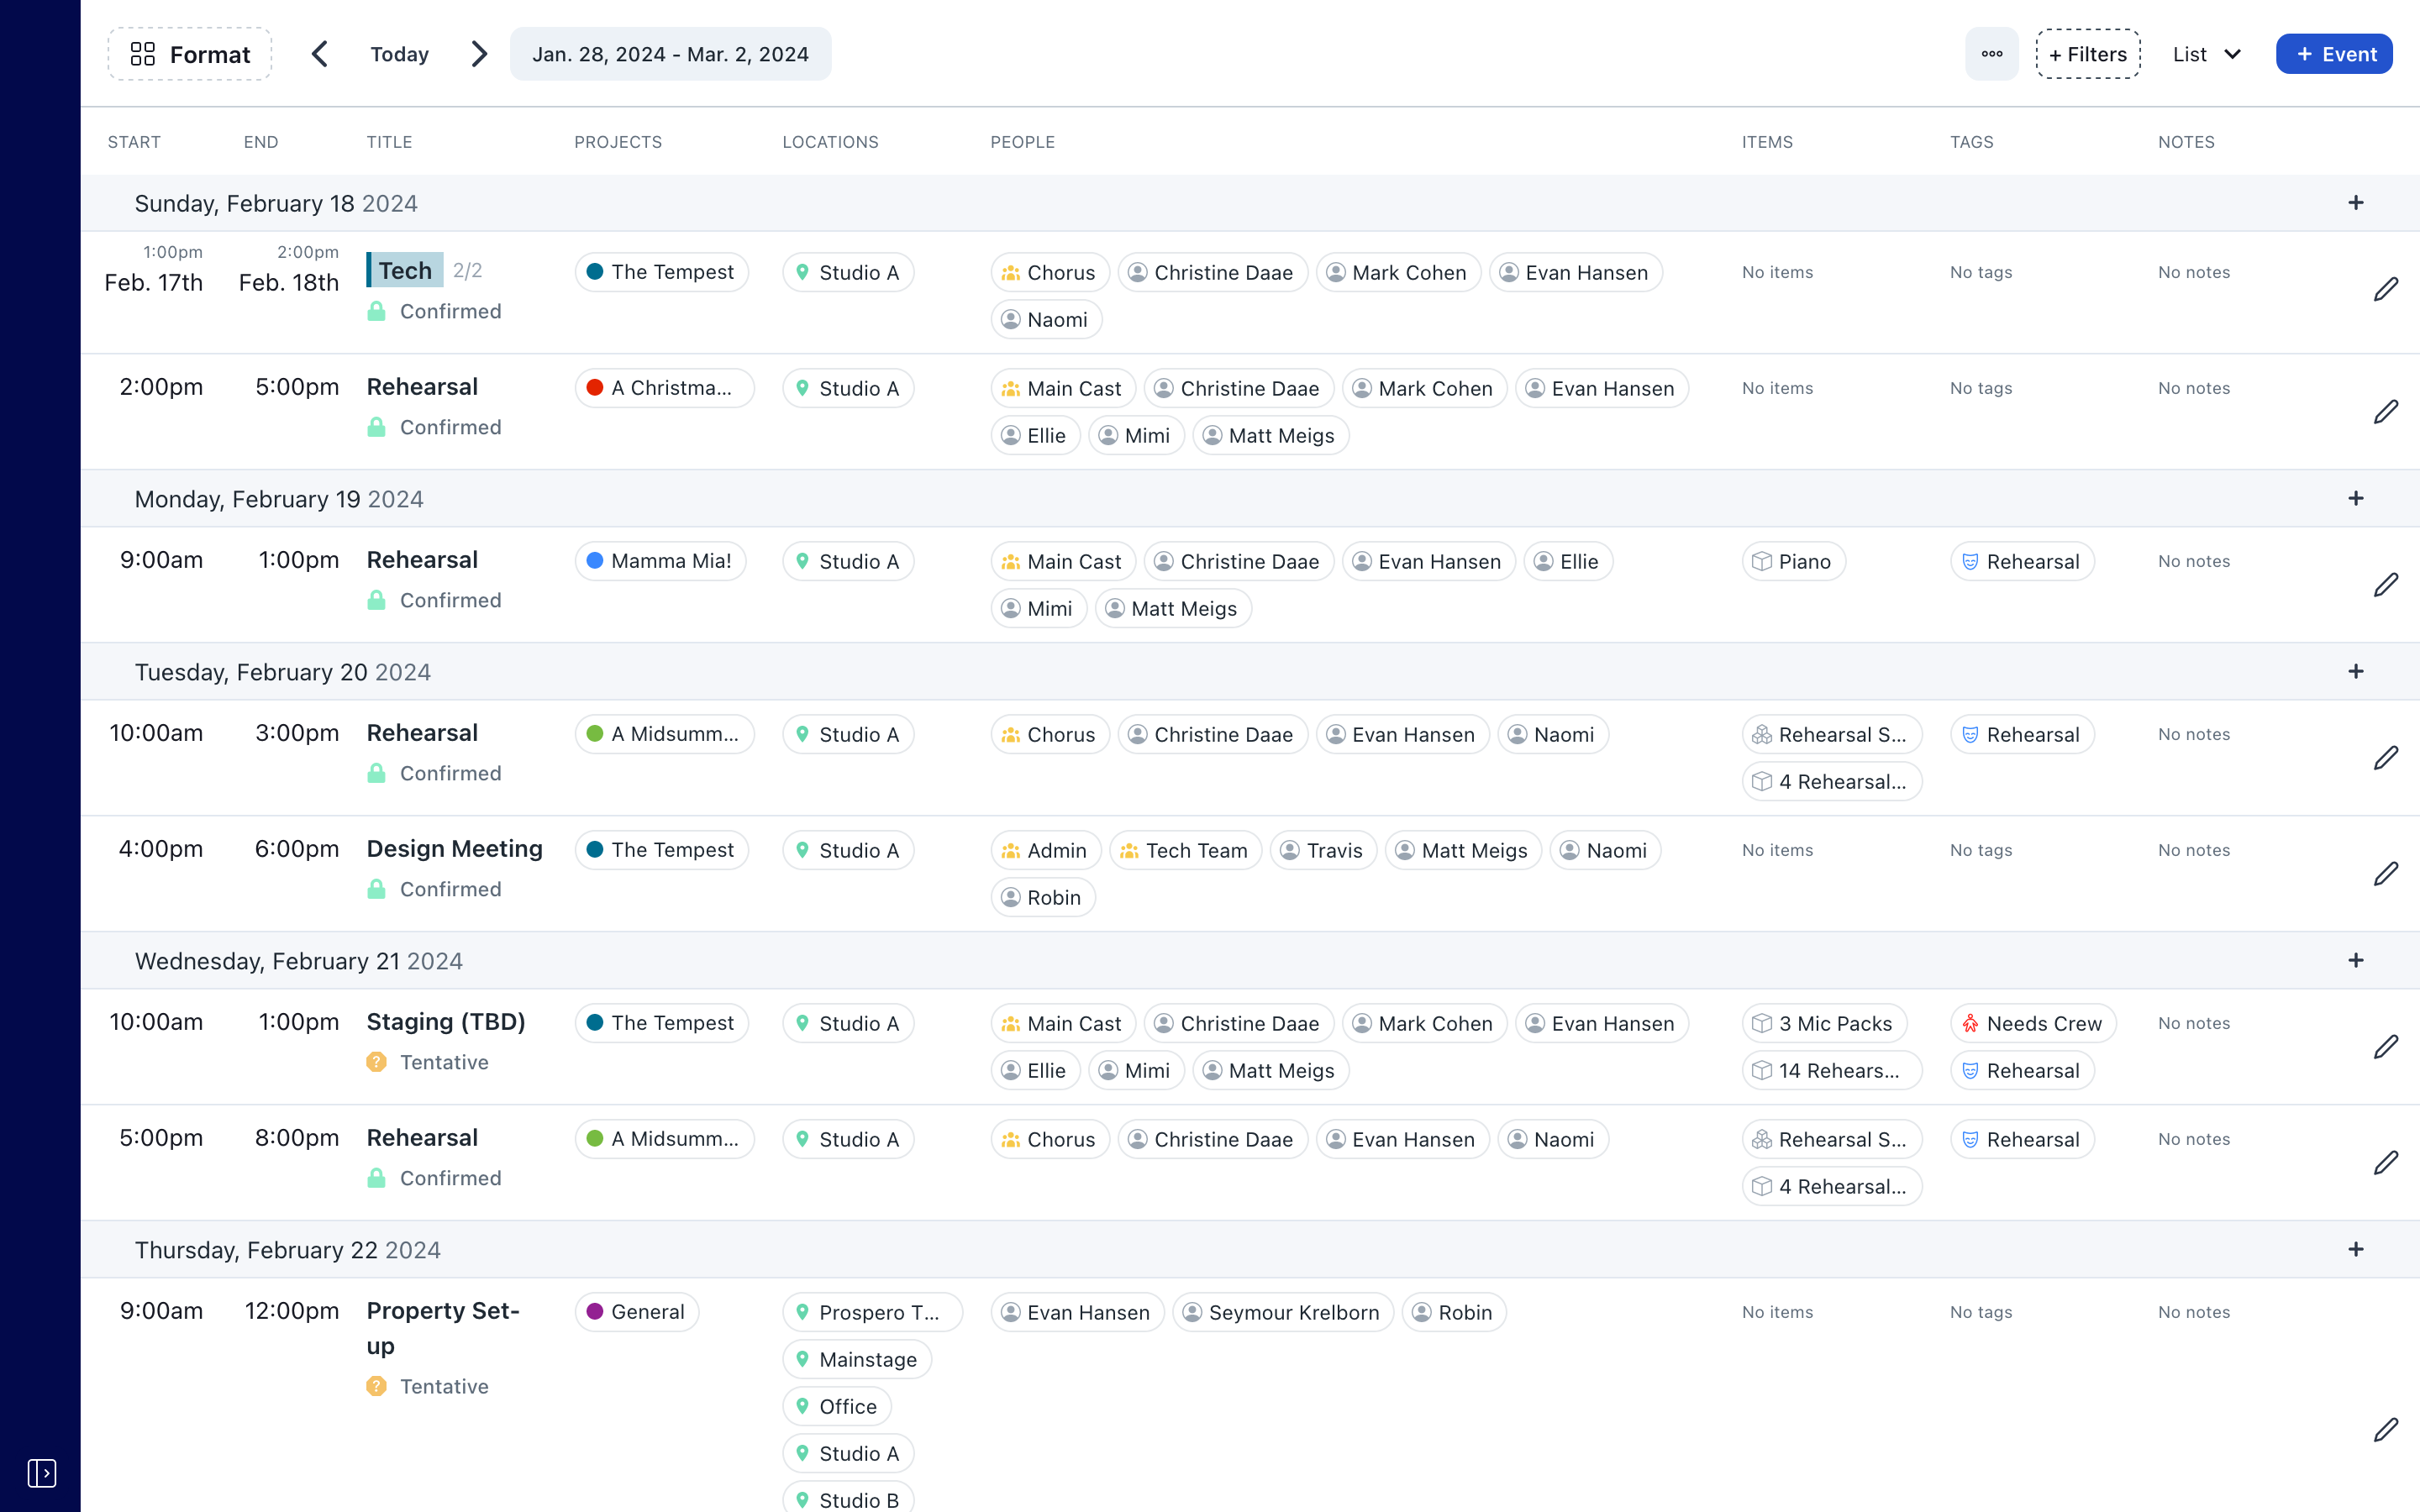The height and width of the screenshot is (1512, 2420).
Task: Open the three-dots more options menu
Action: click(x=1991, y=54)
